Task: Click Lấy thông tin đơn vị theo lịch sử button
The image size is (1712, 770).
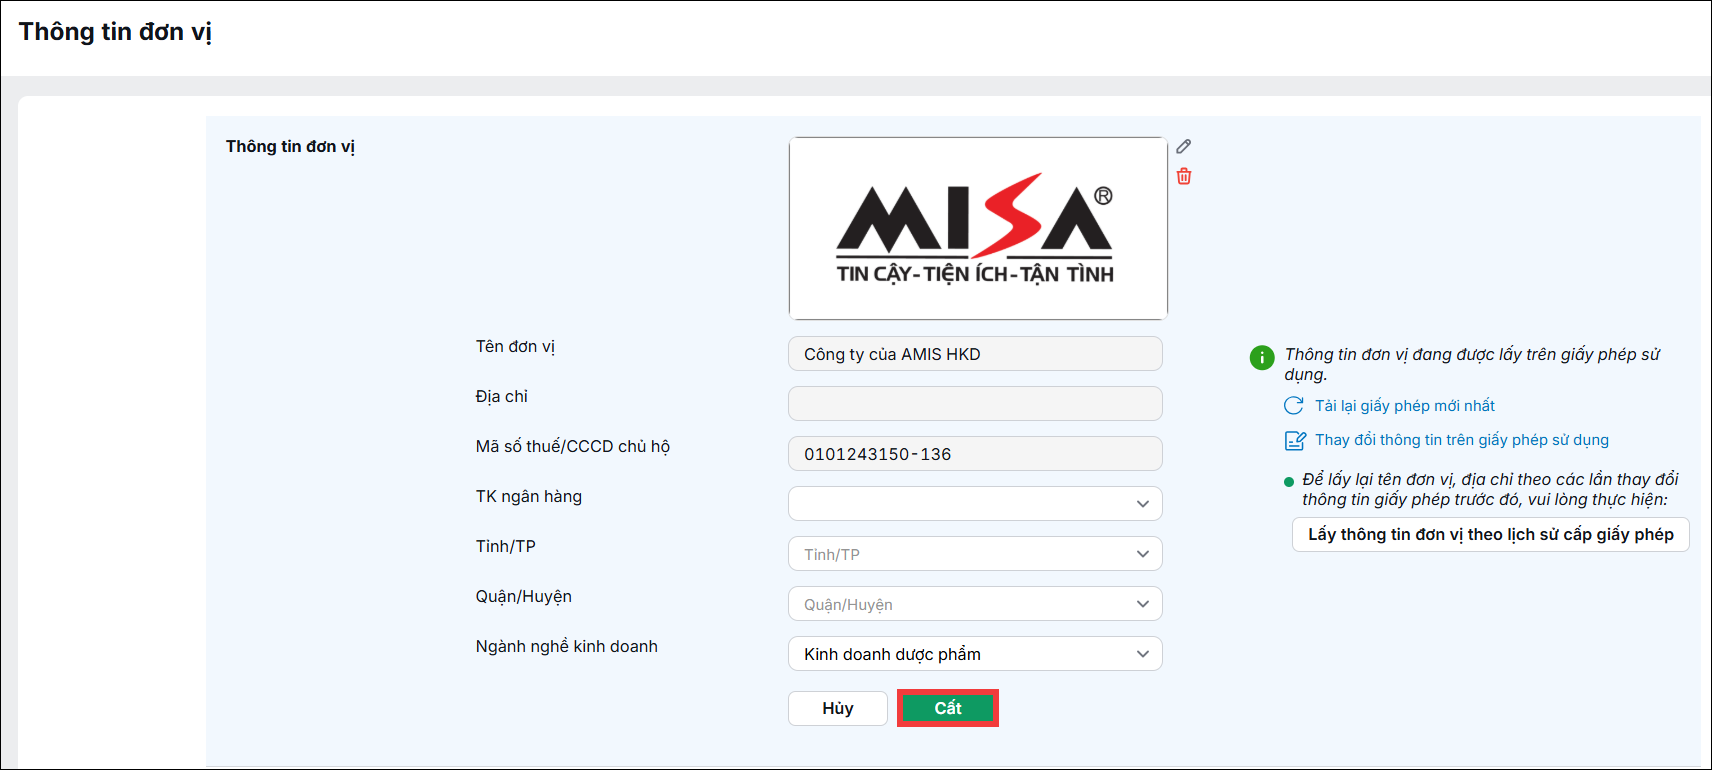Action: (1491, 534)
